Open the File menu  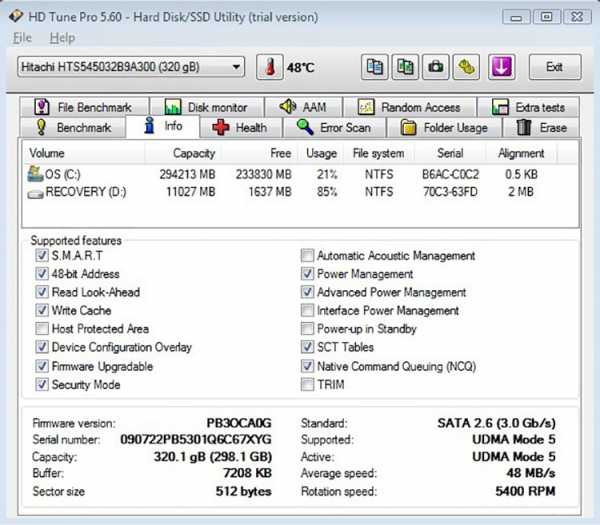click(x=22, y=38)
